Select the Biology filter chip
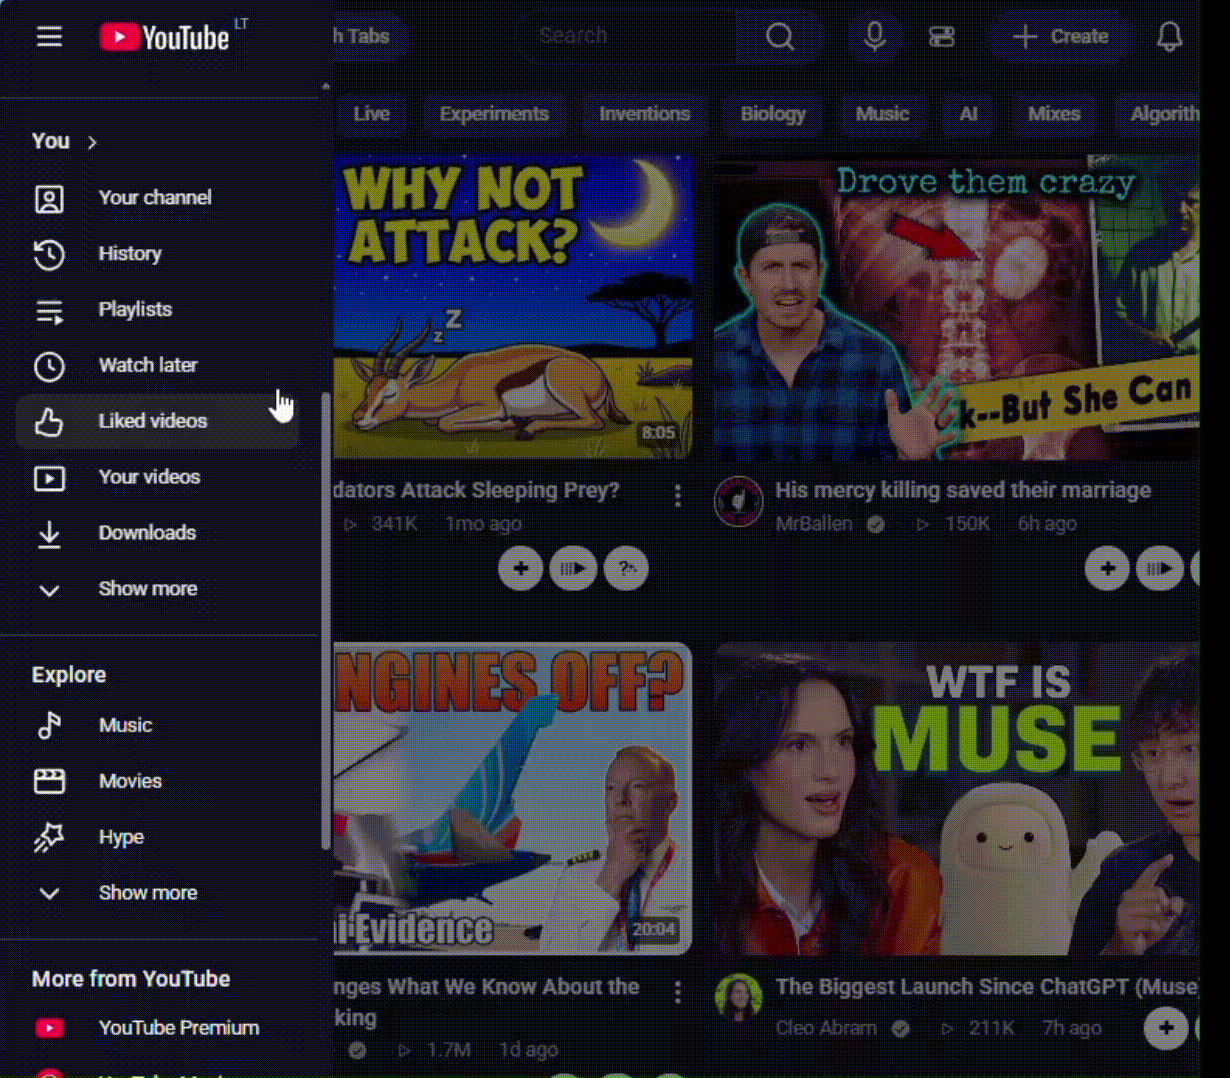 (773, 114)
